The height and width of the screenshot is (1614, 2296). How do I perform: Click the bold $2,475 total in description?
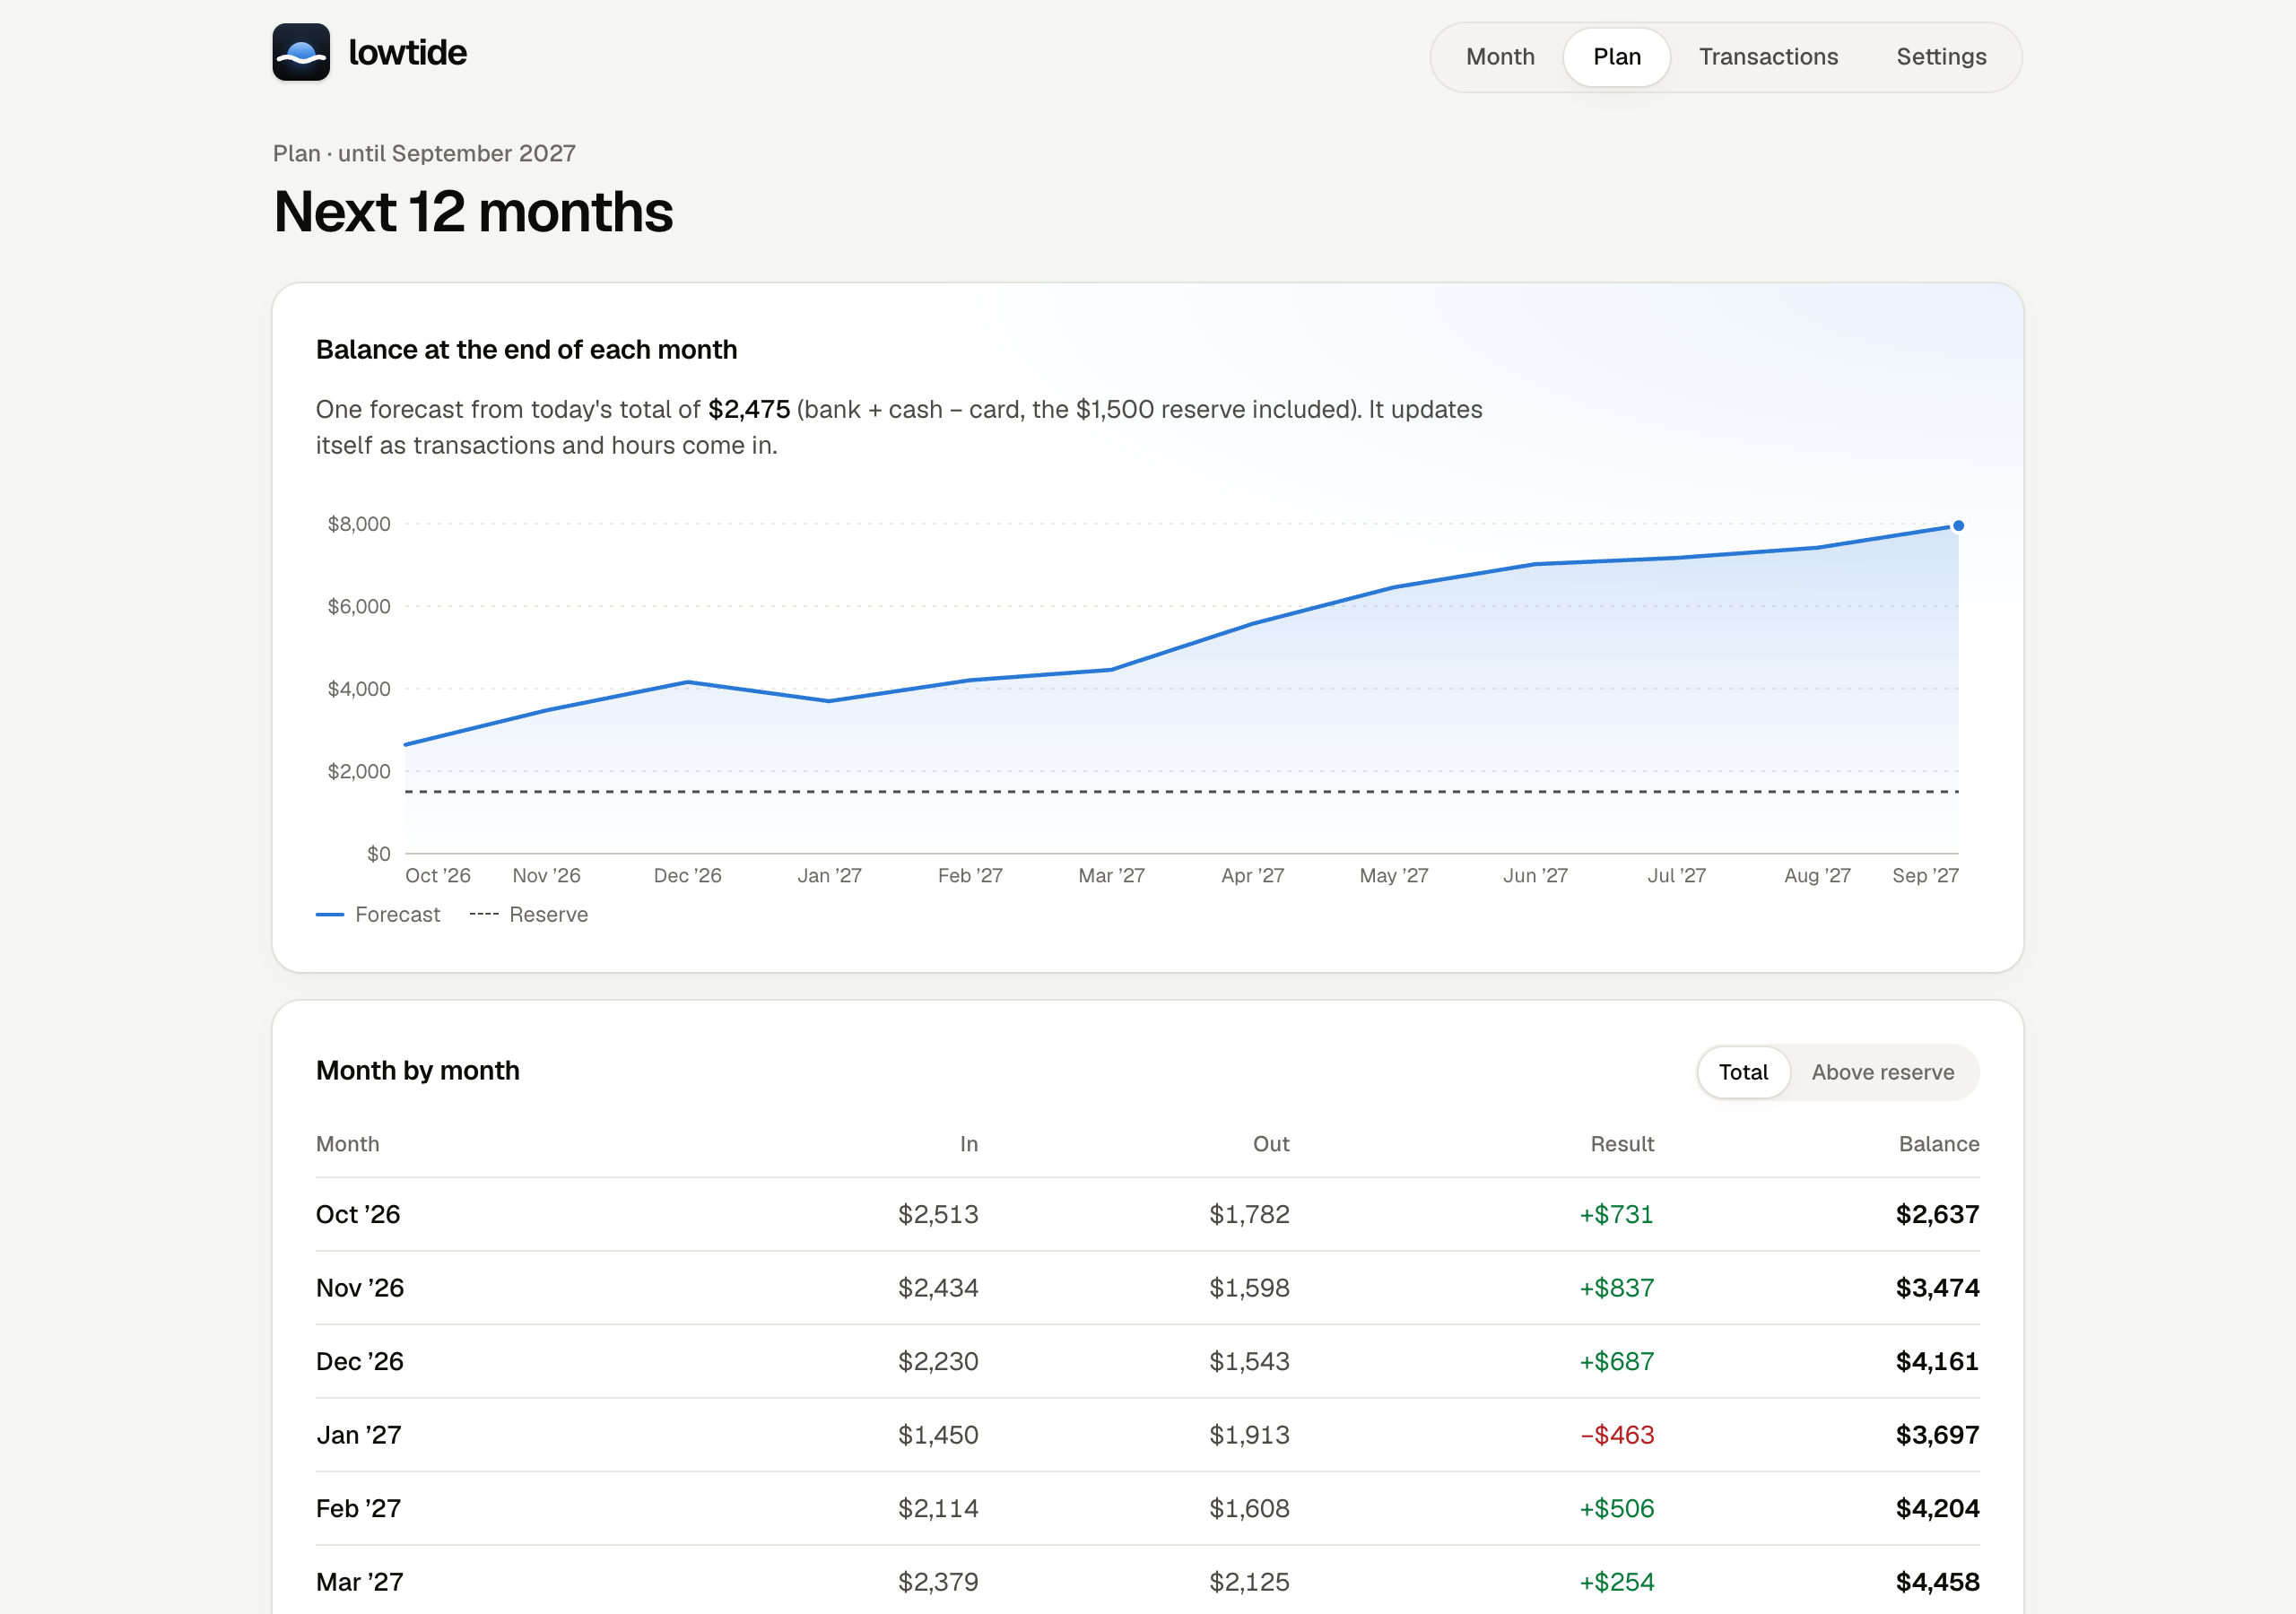click(749, 410)
